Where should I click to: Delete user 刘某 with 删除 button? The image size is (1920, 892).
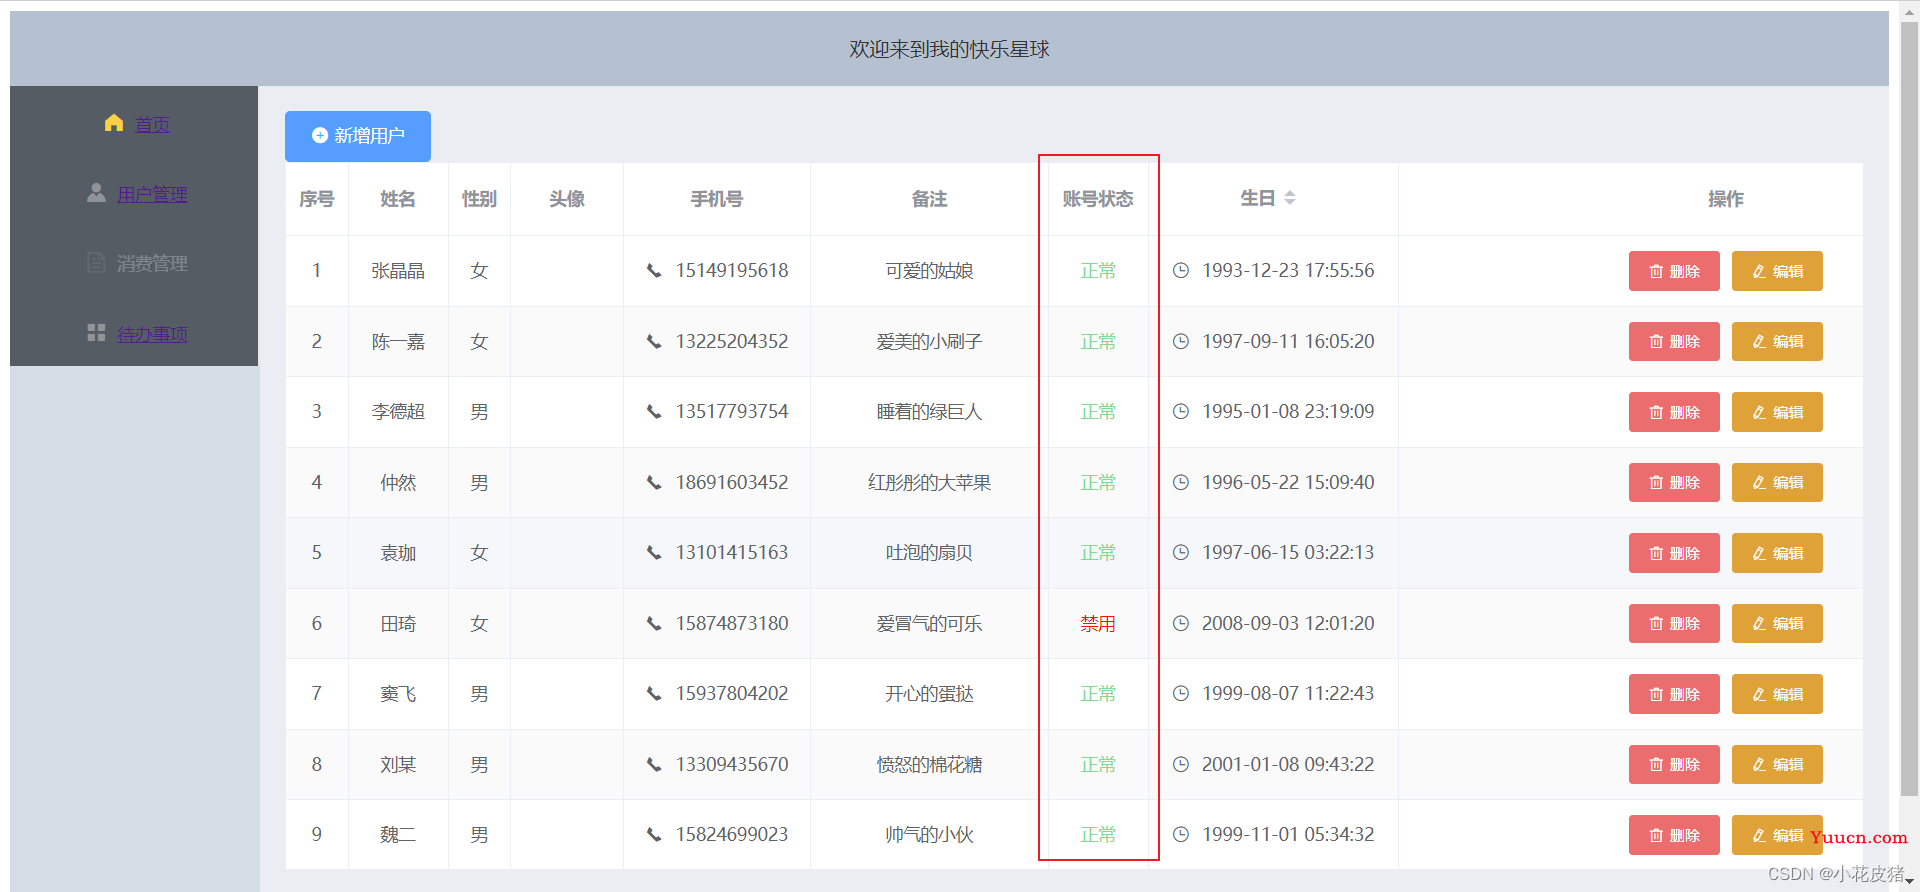(x=1674, y=765)
